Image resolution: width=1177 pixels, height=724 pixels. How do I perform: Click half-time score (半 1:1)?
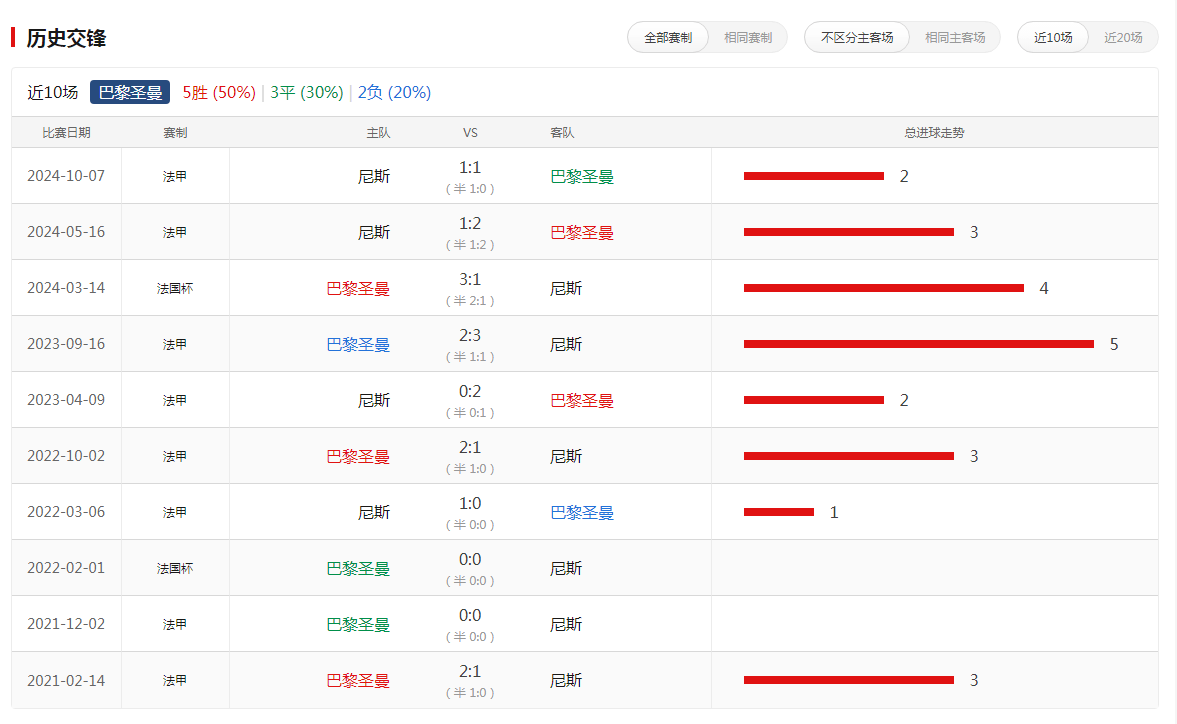point(470,357)
